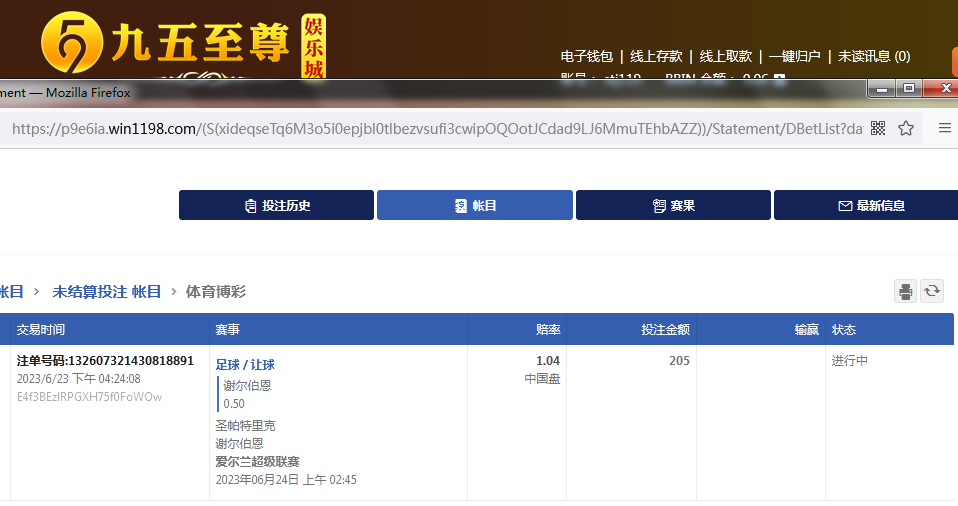The width and height of the screenshot is (958, 506).
Task: Minimize the Firefox window
Action: point(882,89)
